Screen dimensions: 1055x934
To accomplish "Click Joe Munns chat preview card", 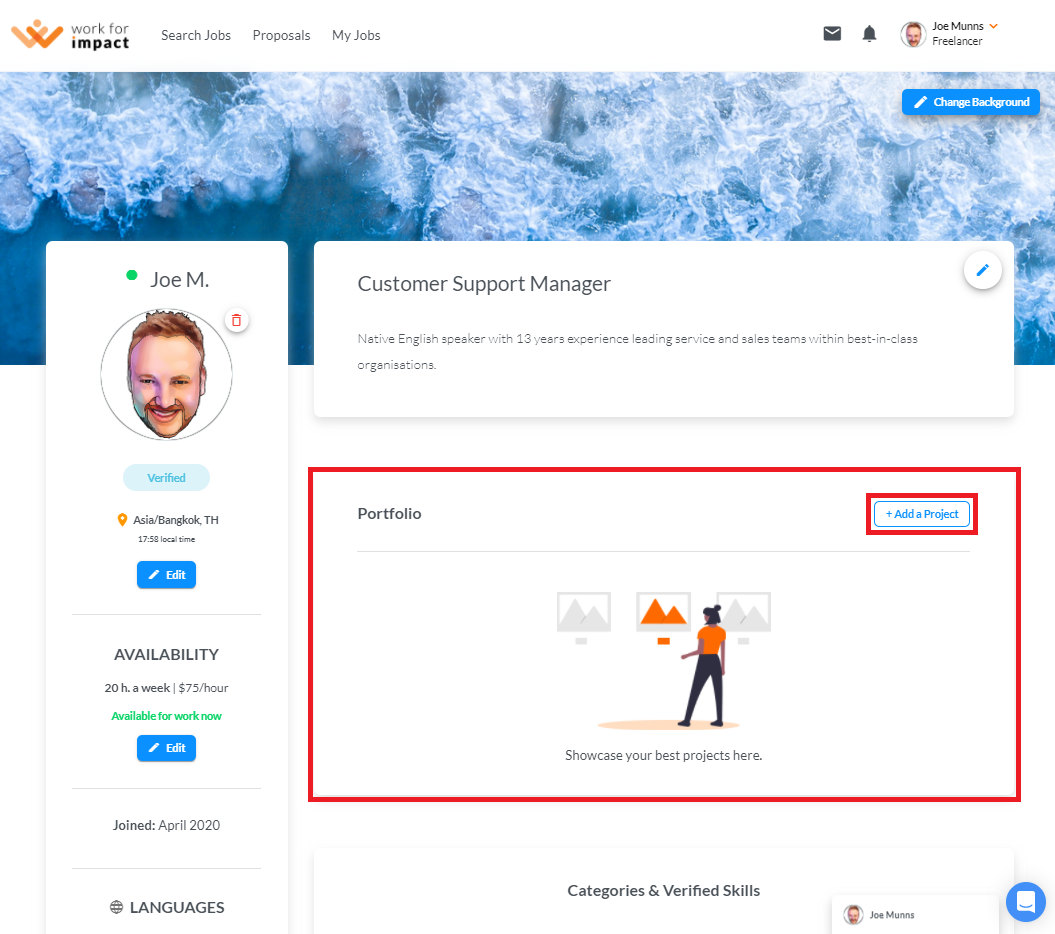I will click(x=915, y=914).
